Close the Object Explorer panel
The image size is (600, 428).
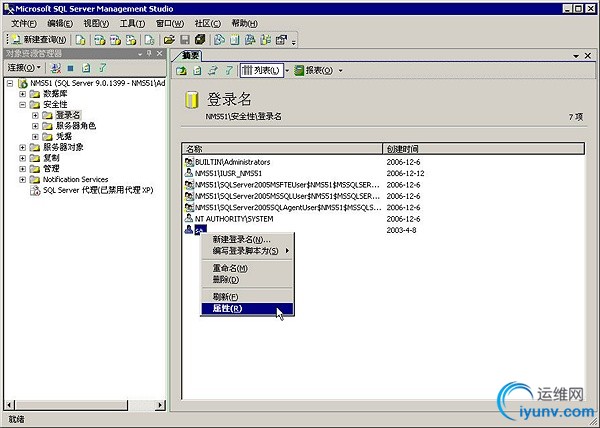(x=160, y=54)
